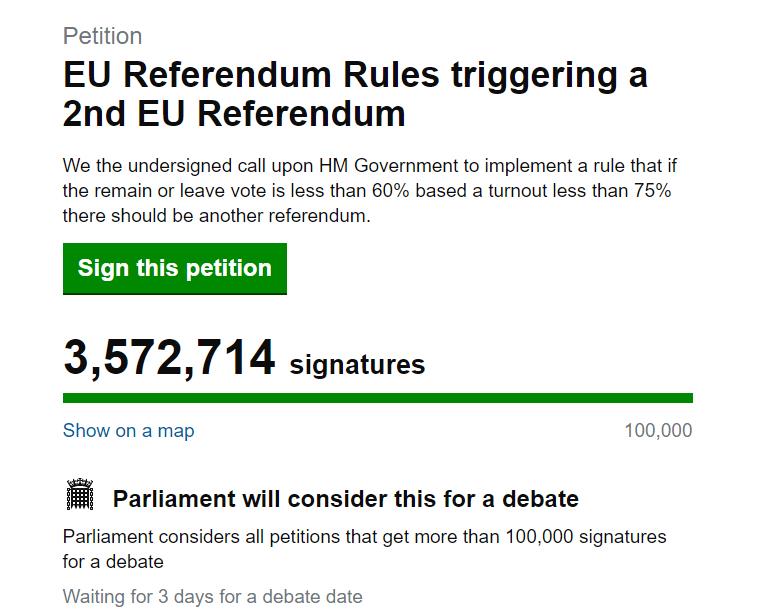Open the Show on a map link

tap(128, 431)
